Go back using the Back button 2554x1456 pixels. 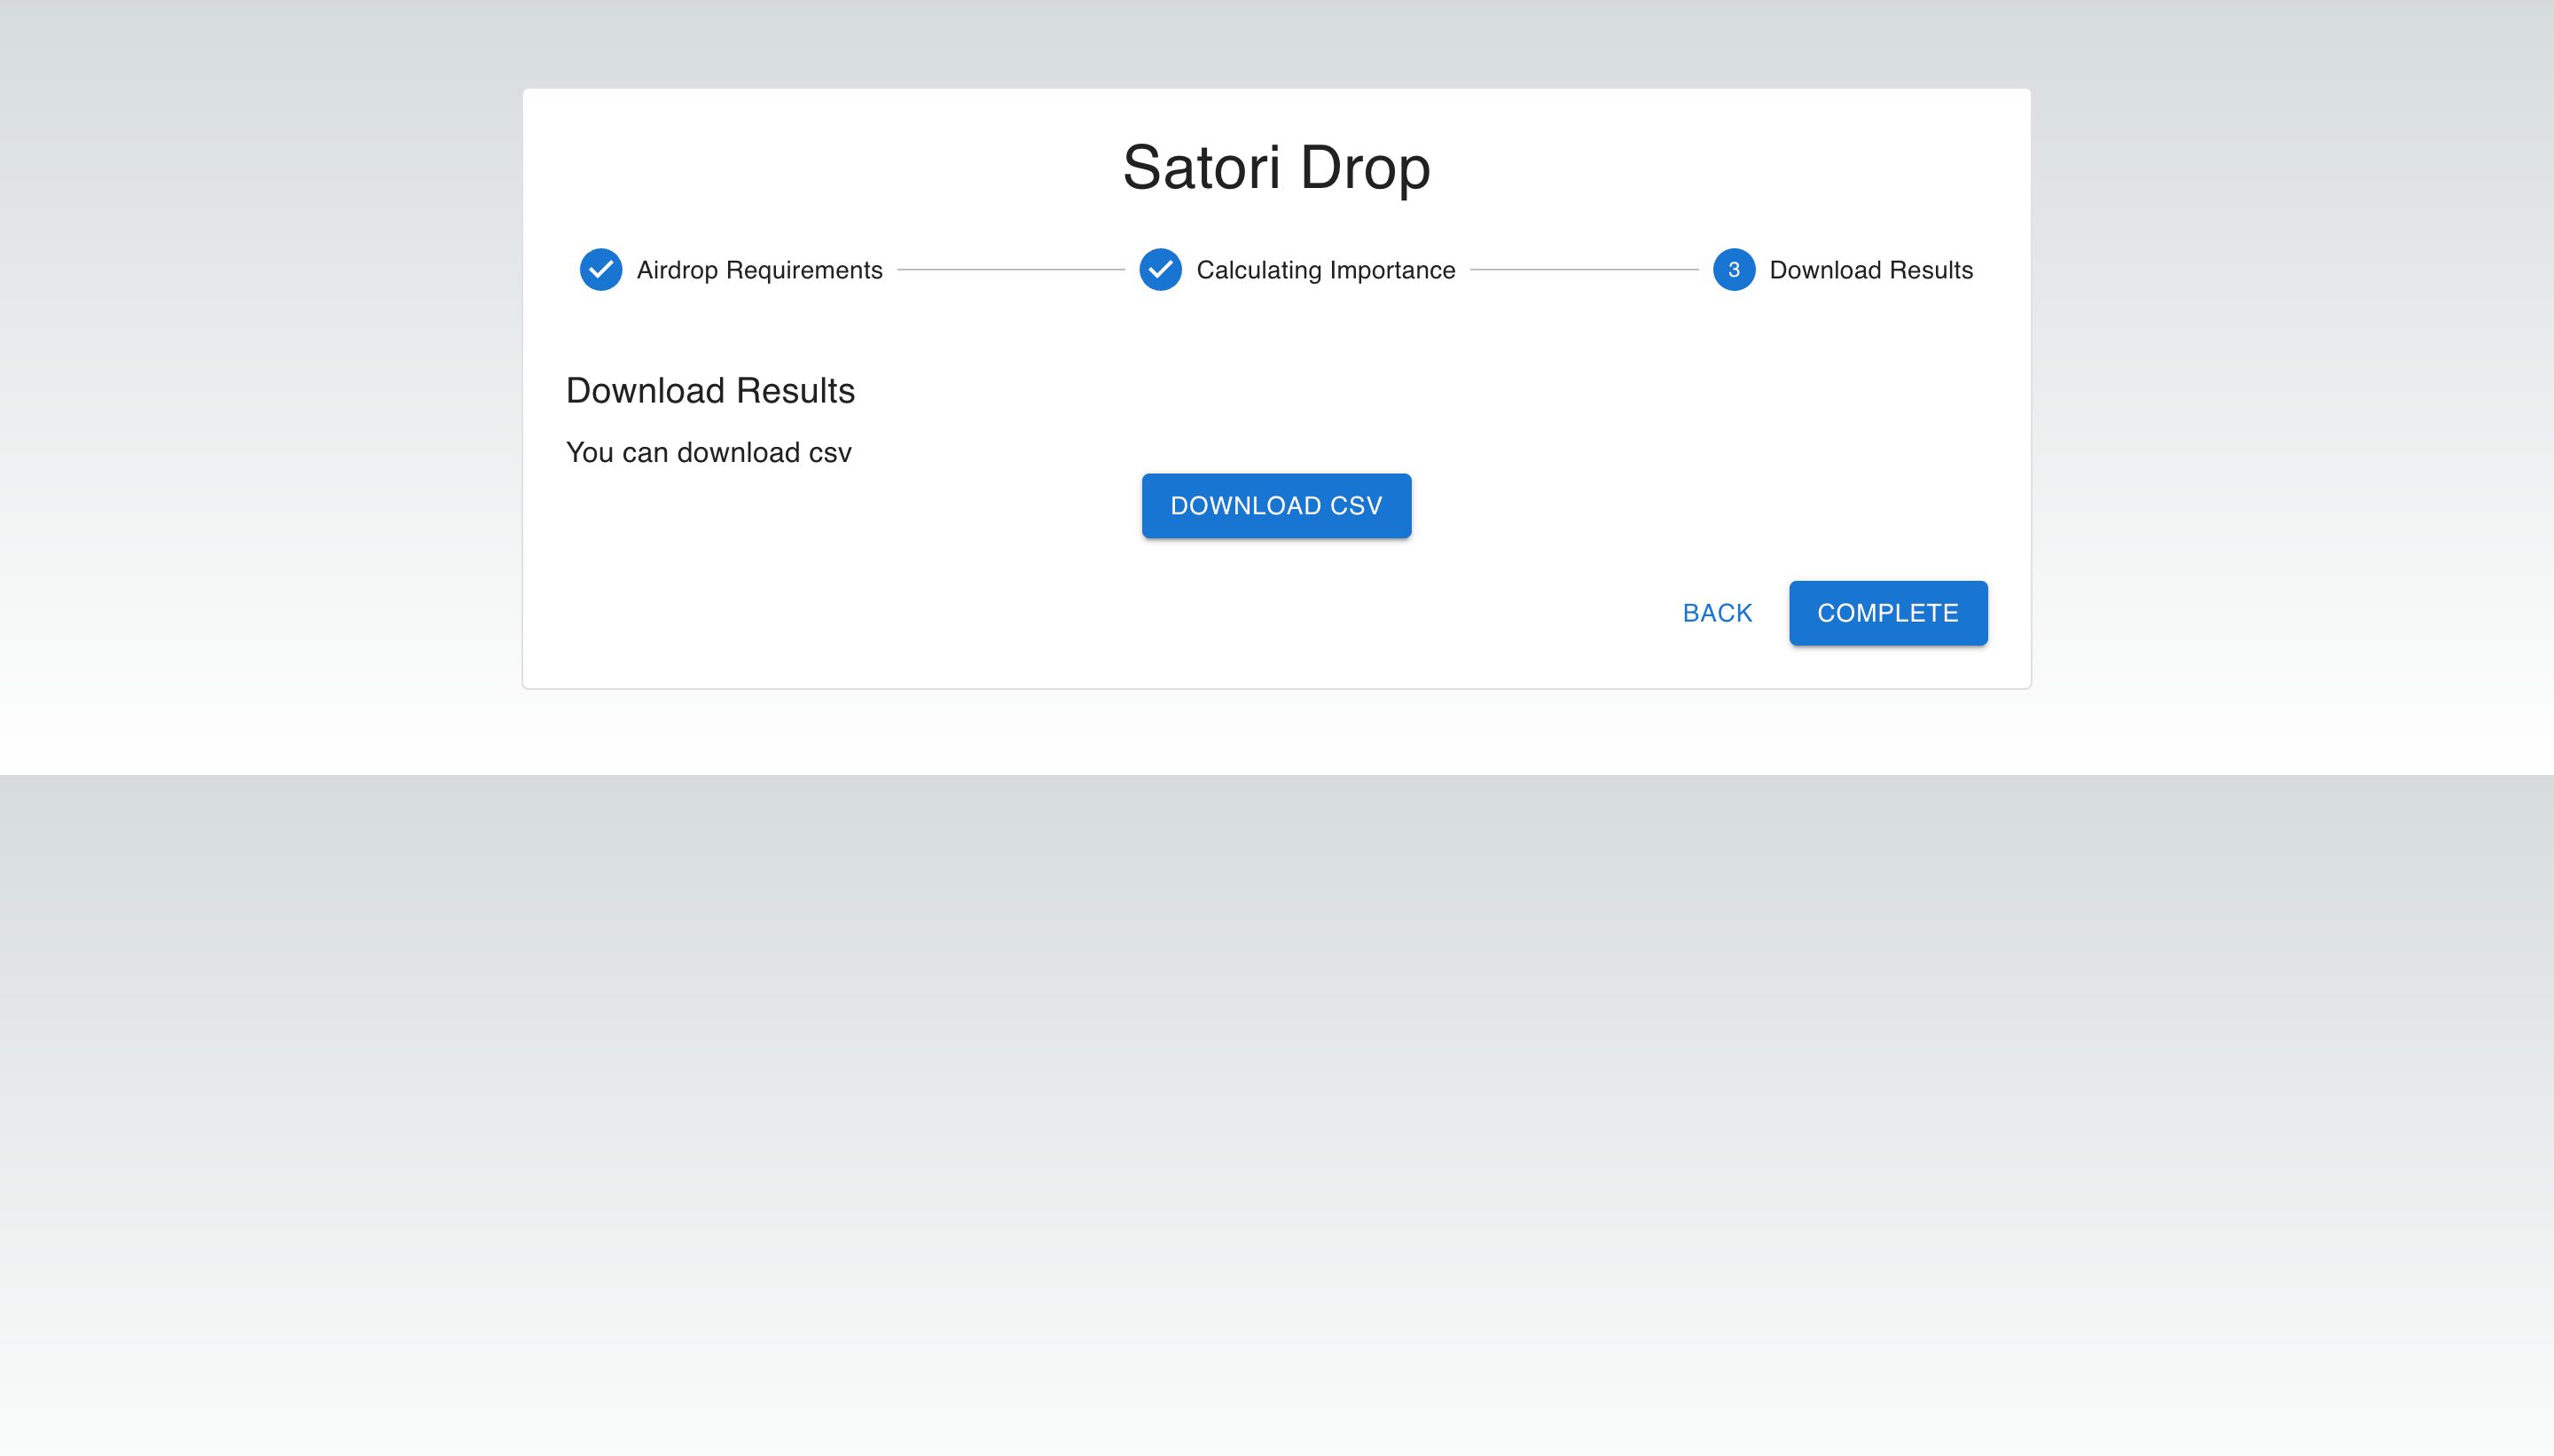pyautogui.click(x=1717, y=613)
